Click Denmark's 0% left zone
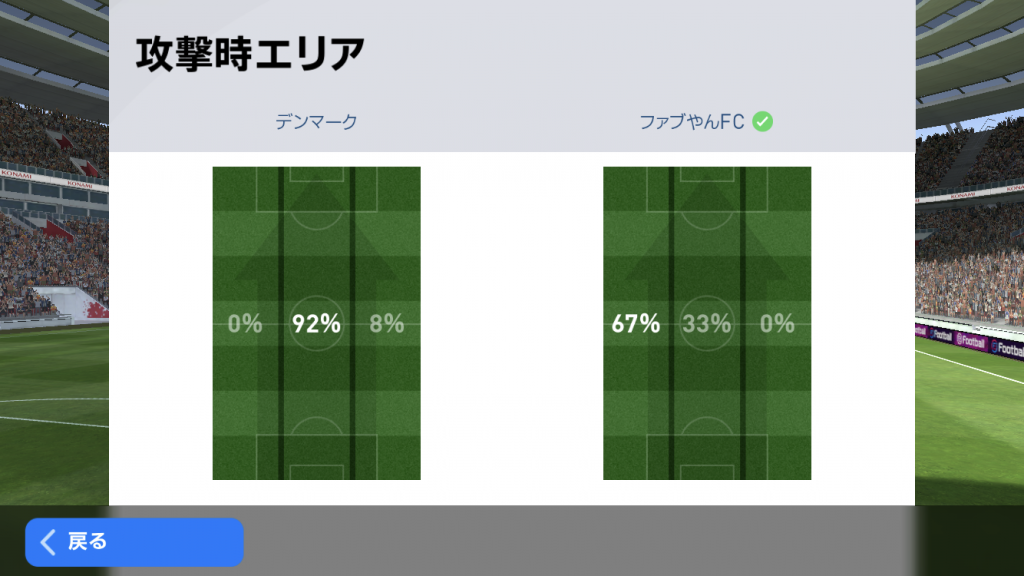This screenshot has height=576, width=1024. pos(245,323)
